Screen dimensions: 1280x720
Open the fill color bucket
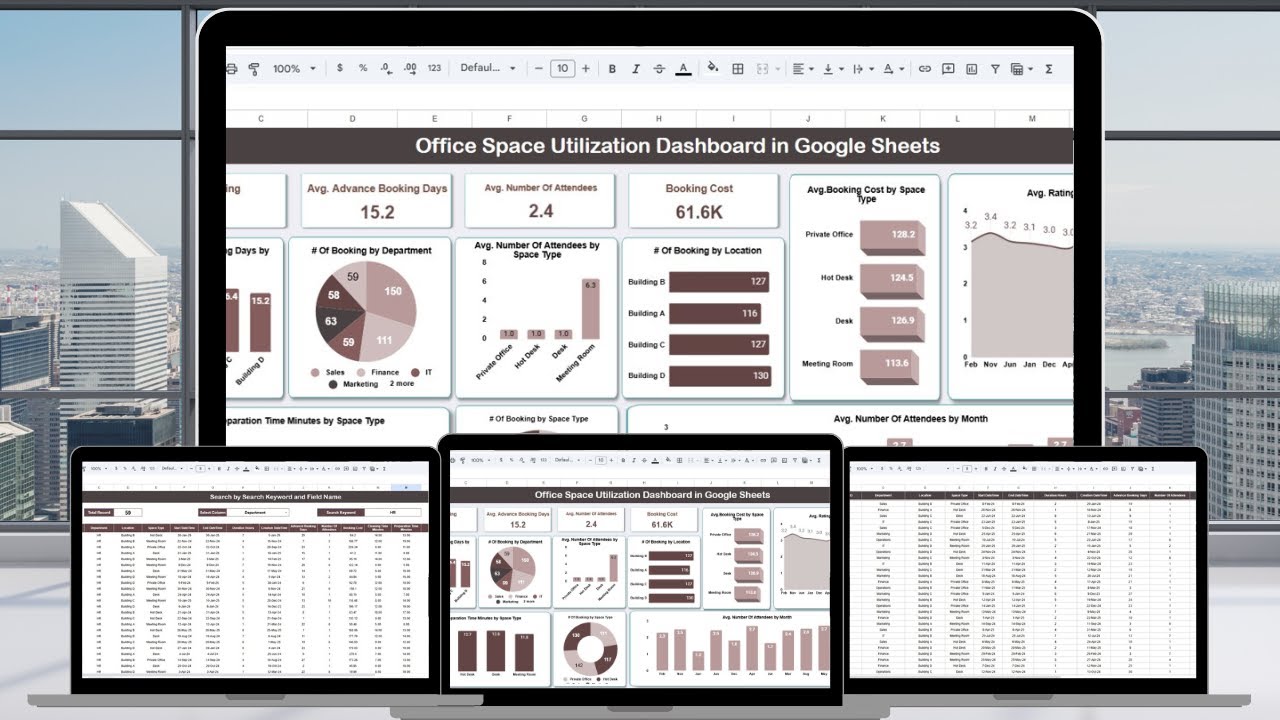tap(713, 69)
